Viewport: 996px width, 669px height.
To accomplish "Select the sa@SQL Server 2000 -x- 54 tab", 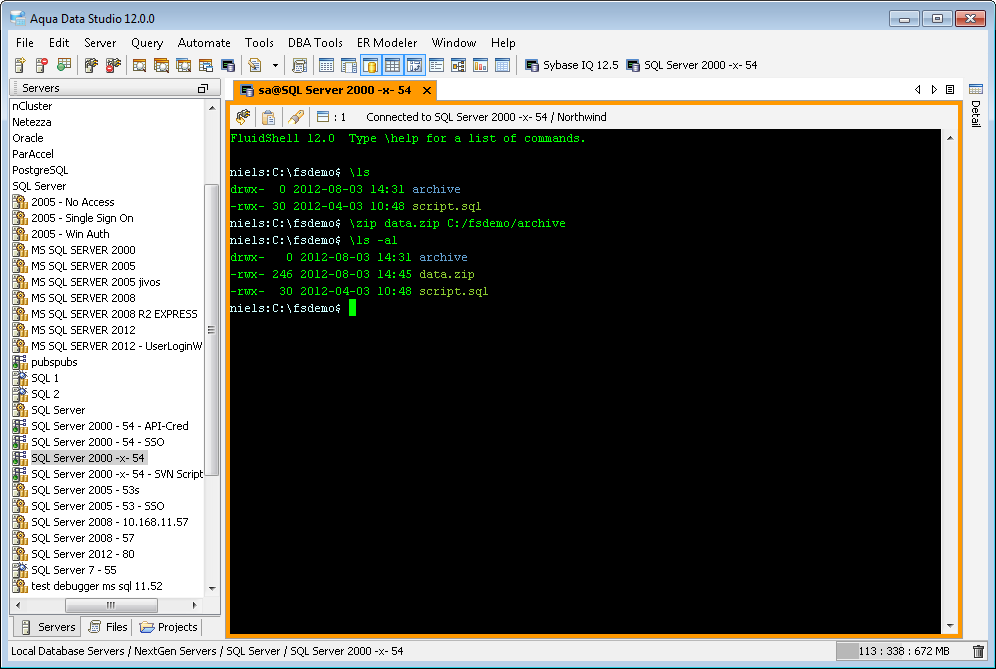I will coord(335,90).
